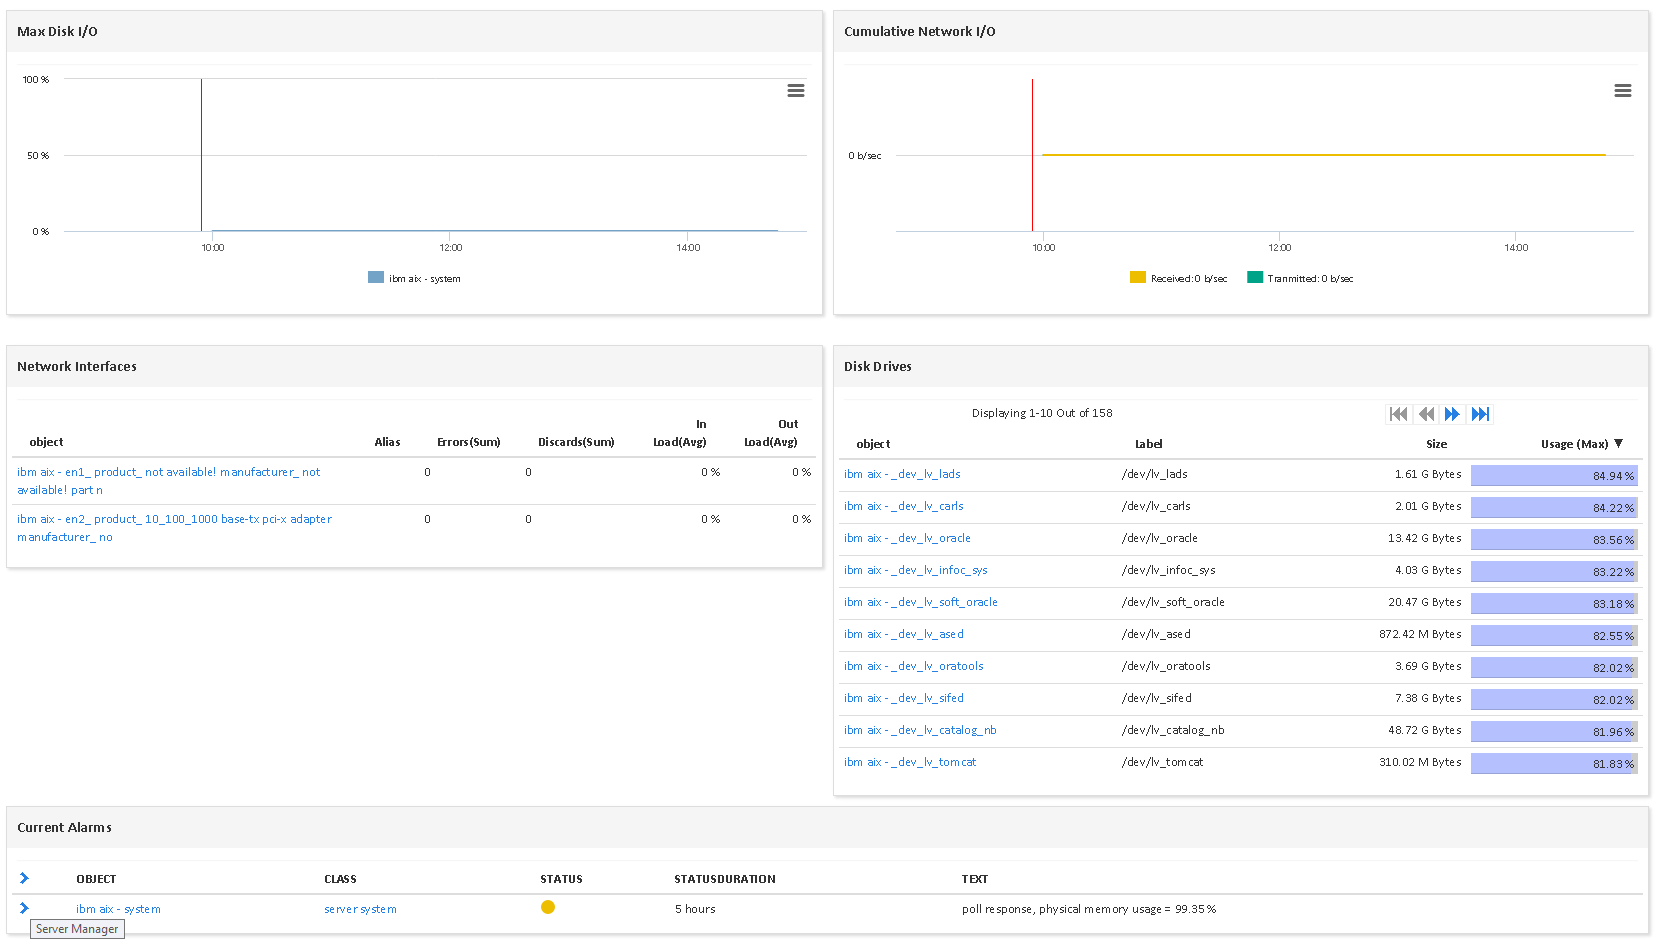The height and width of the screenshot is (939, 1659).
Task: Expand the ibm aix - system alarm row
Action: (x=23, y=907)
